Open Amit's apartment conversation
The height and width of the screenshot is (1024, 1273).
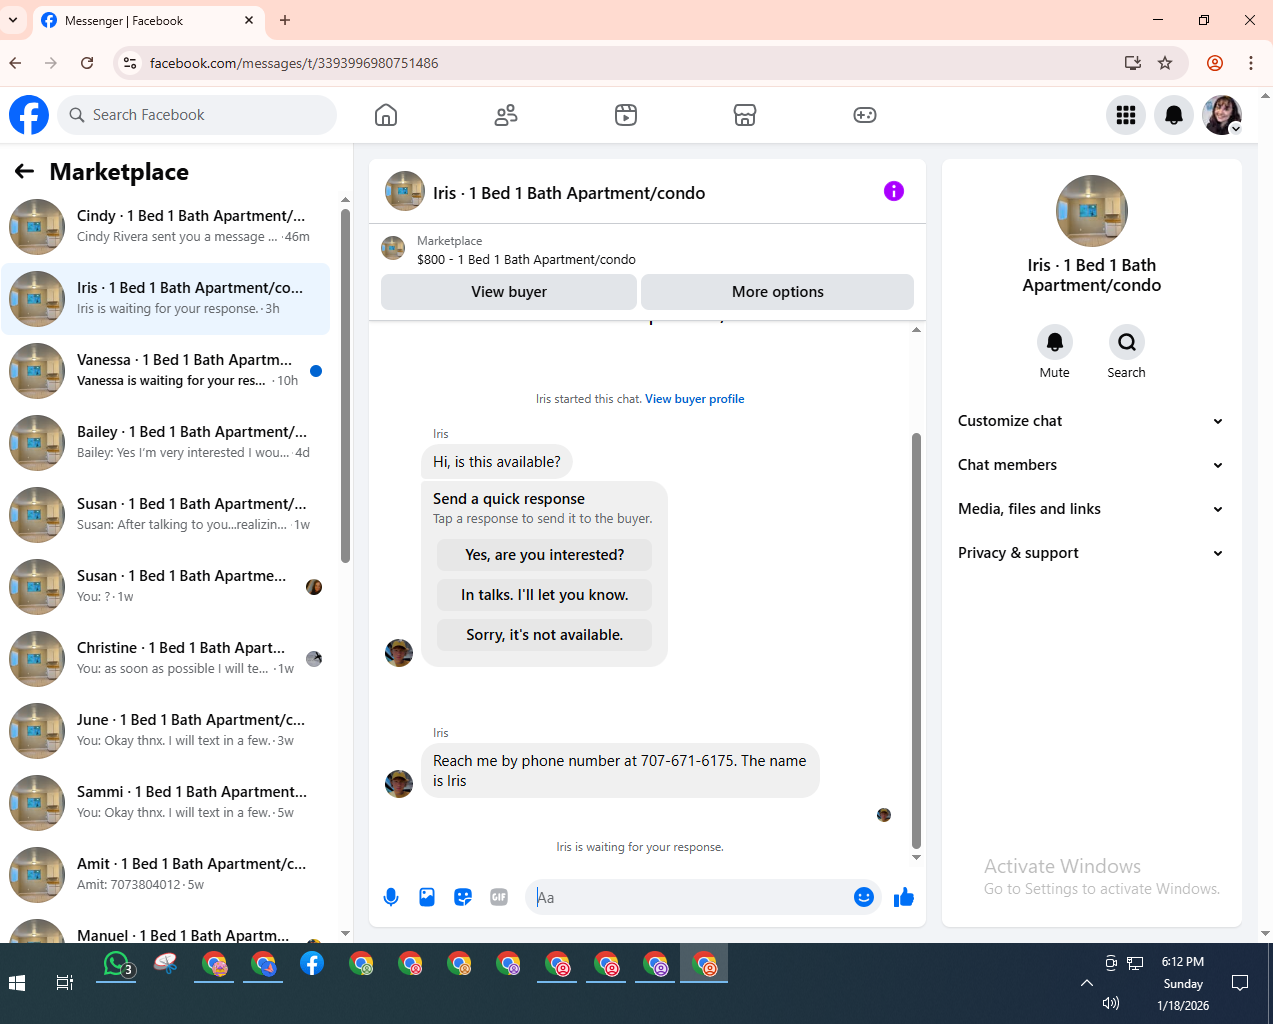[166, 875]
